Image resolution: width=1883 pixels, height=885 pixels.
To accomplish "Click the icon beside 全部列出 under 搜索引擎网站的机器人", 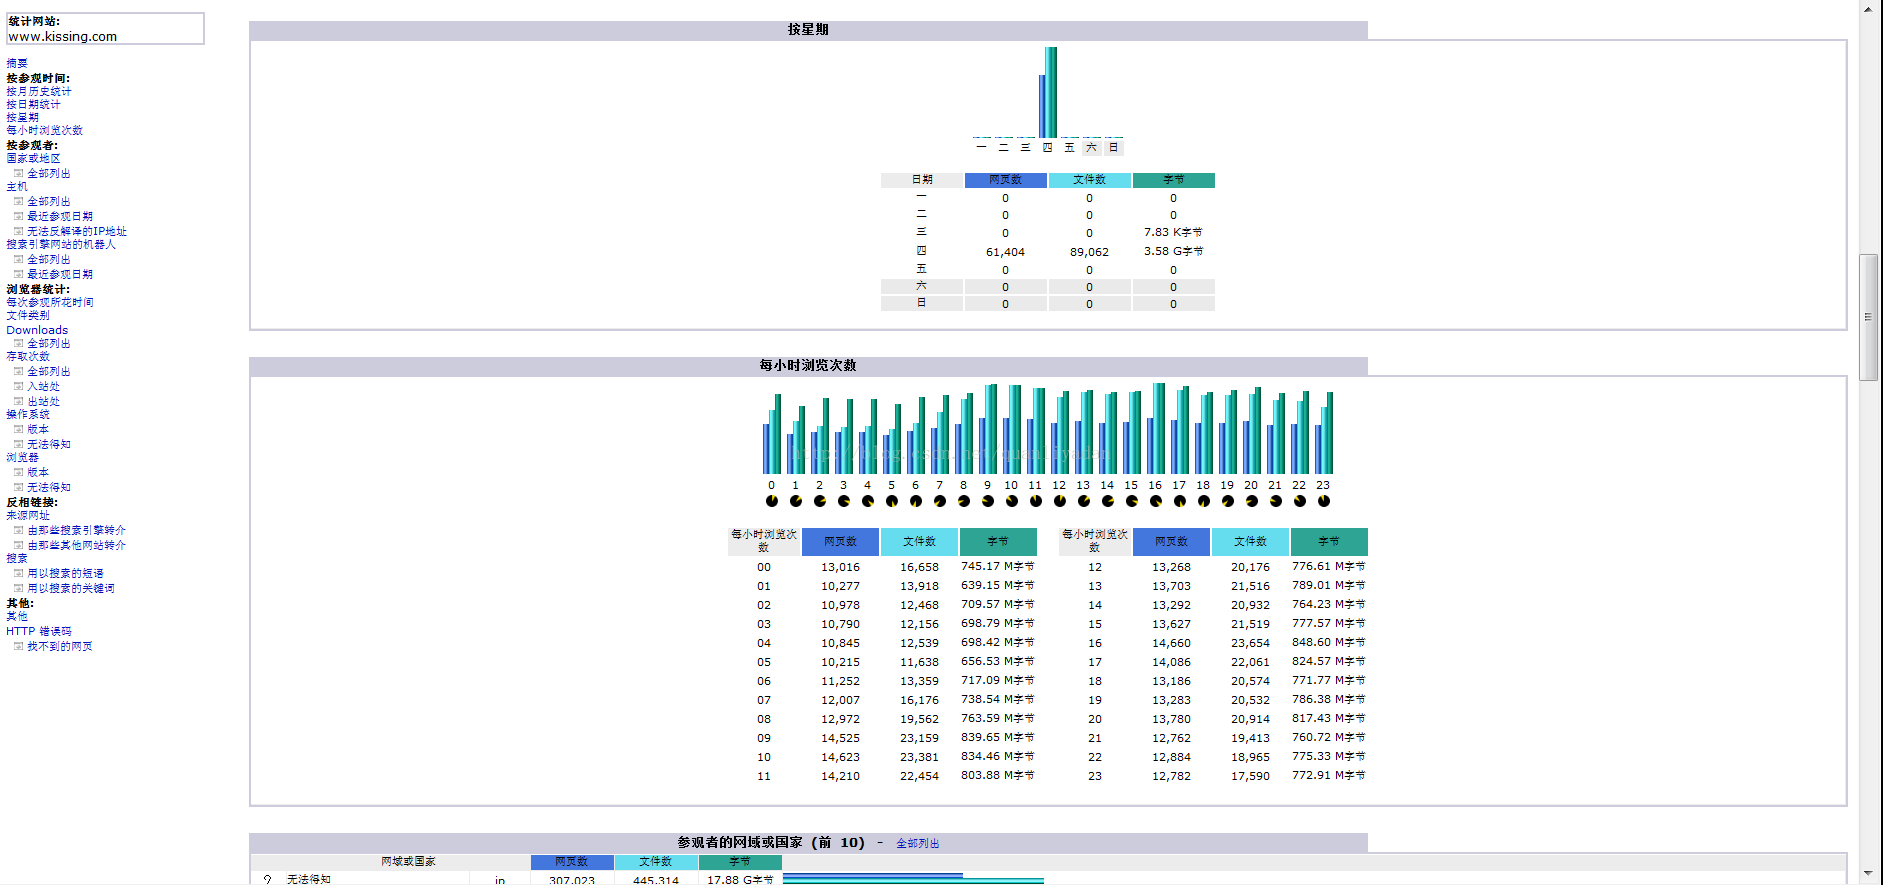I will [18, 259].
